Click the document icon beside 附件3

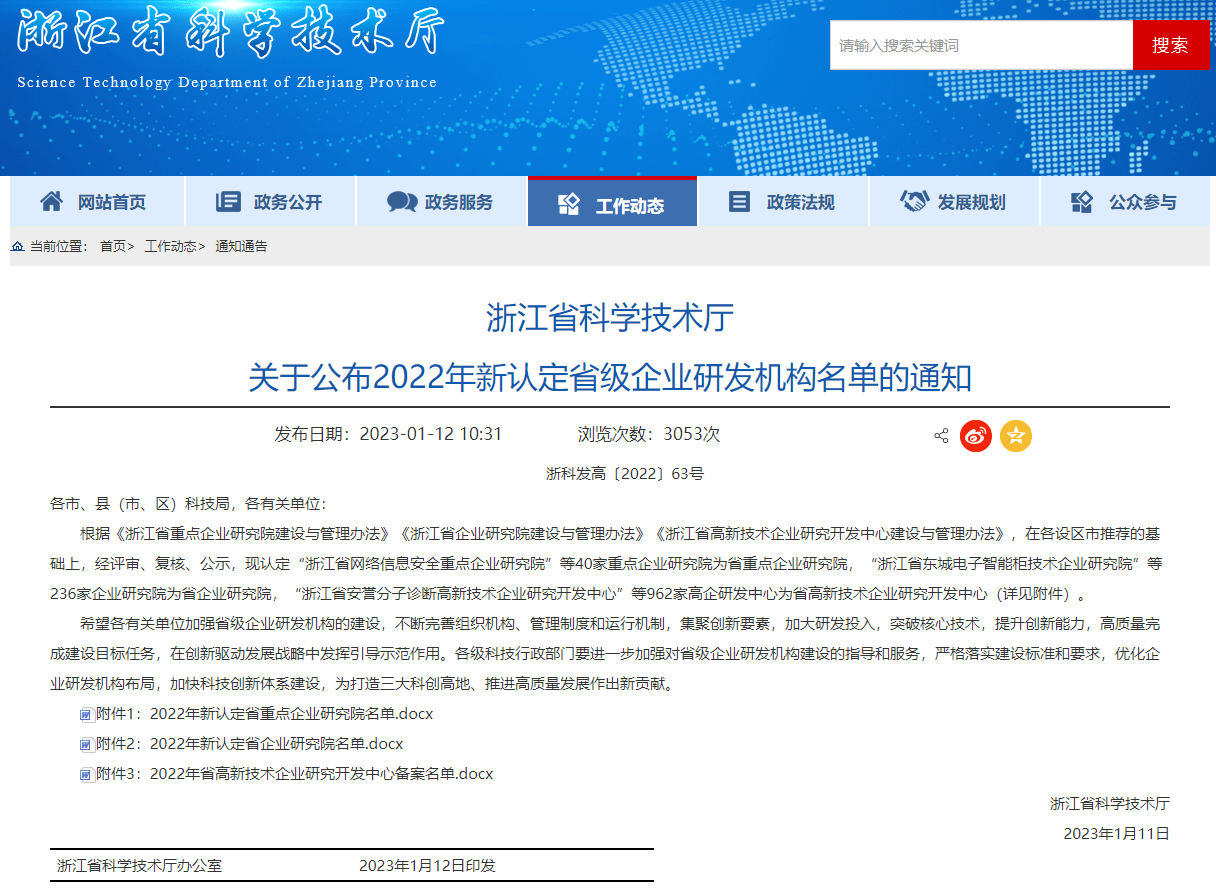point(87,774)
